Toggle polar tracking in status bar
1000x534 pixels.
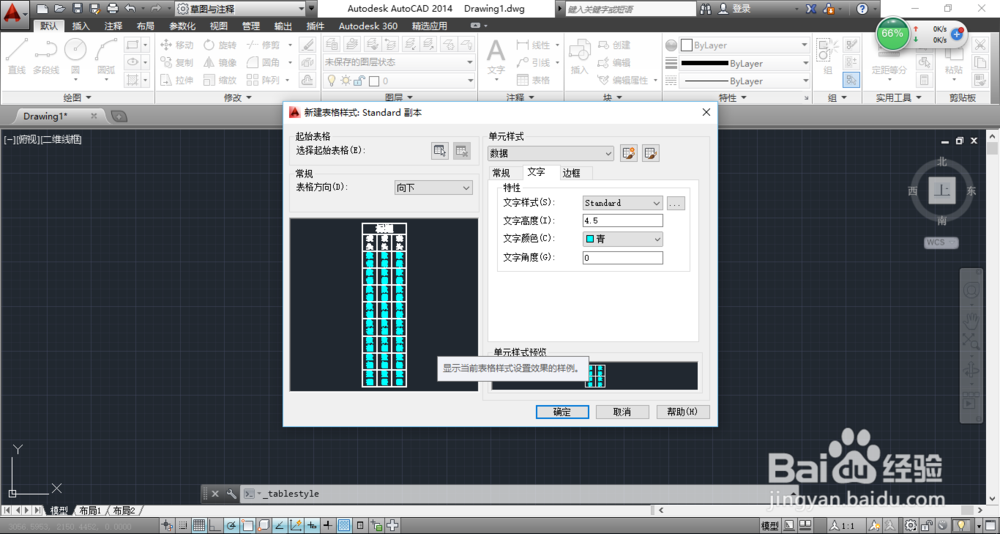coord(231,526)
